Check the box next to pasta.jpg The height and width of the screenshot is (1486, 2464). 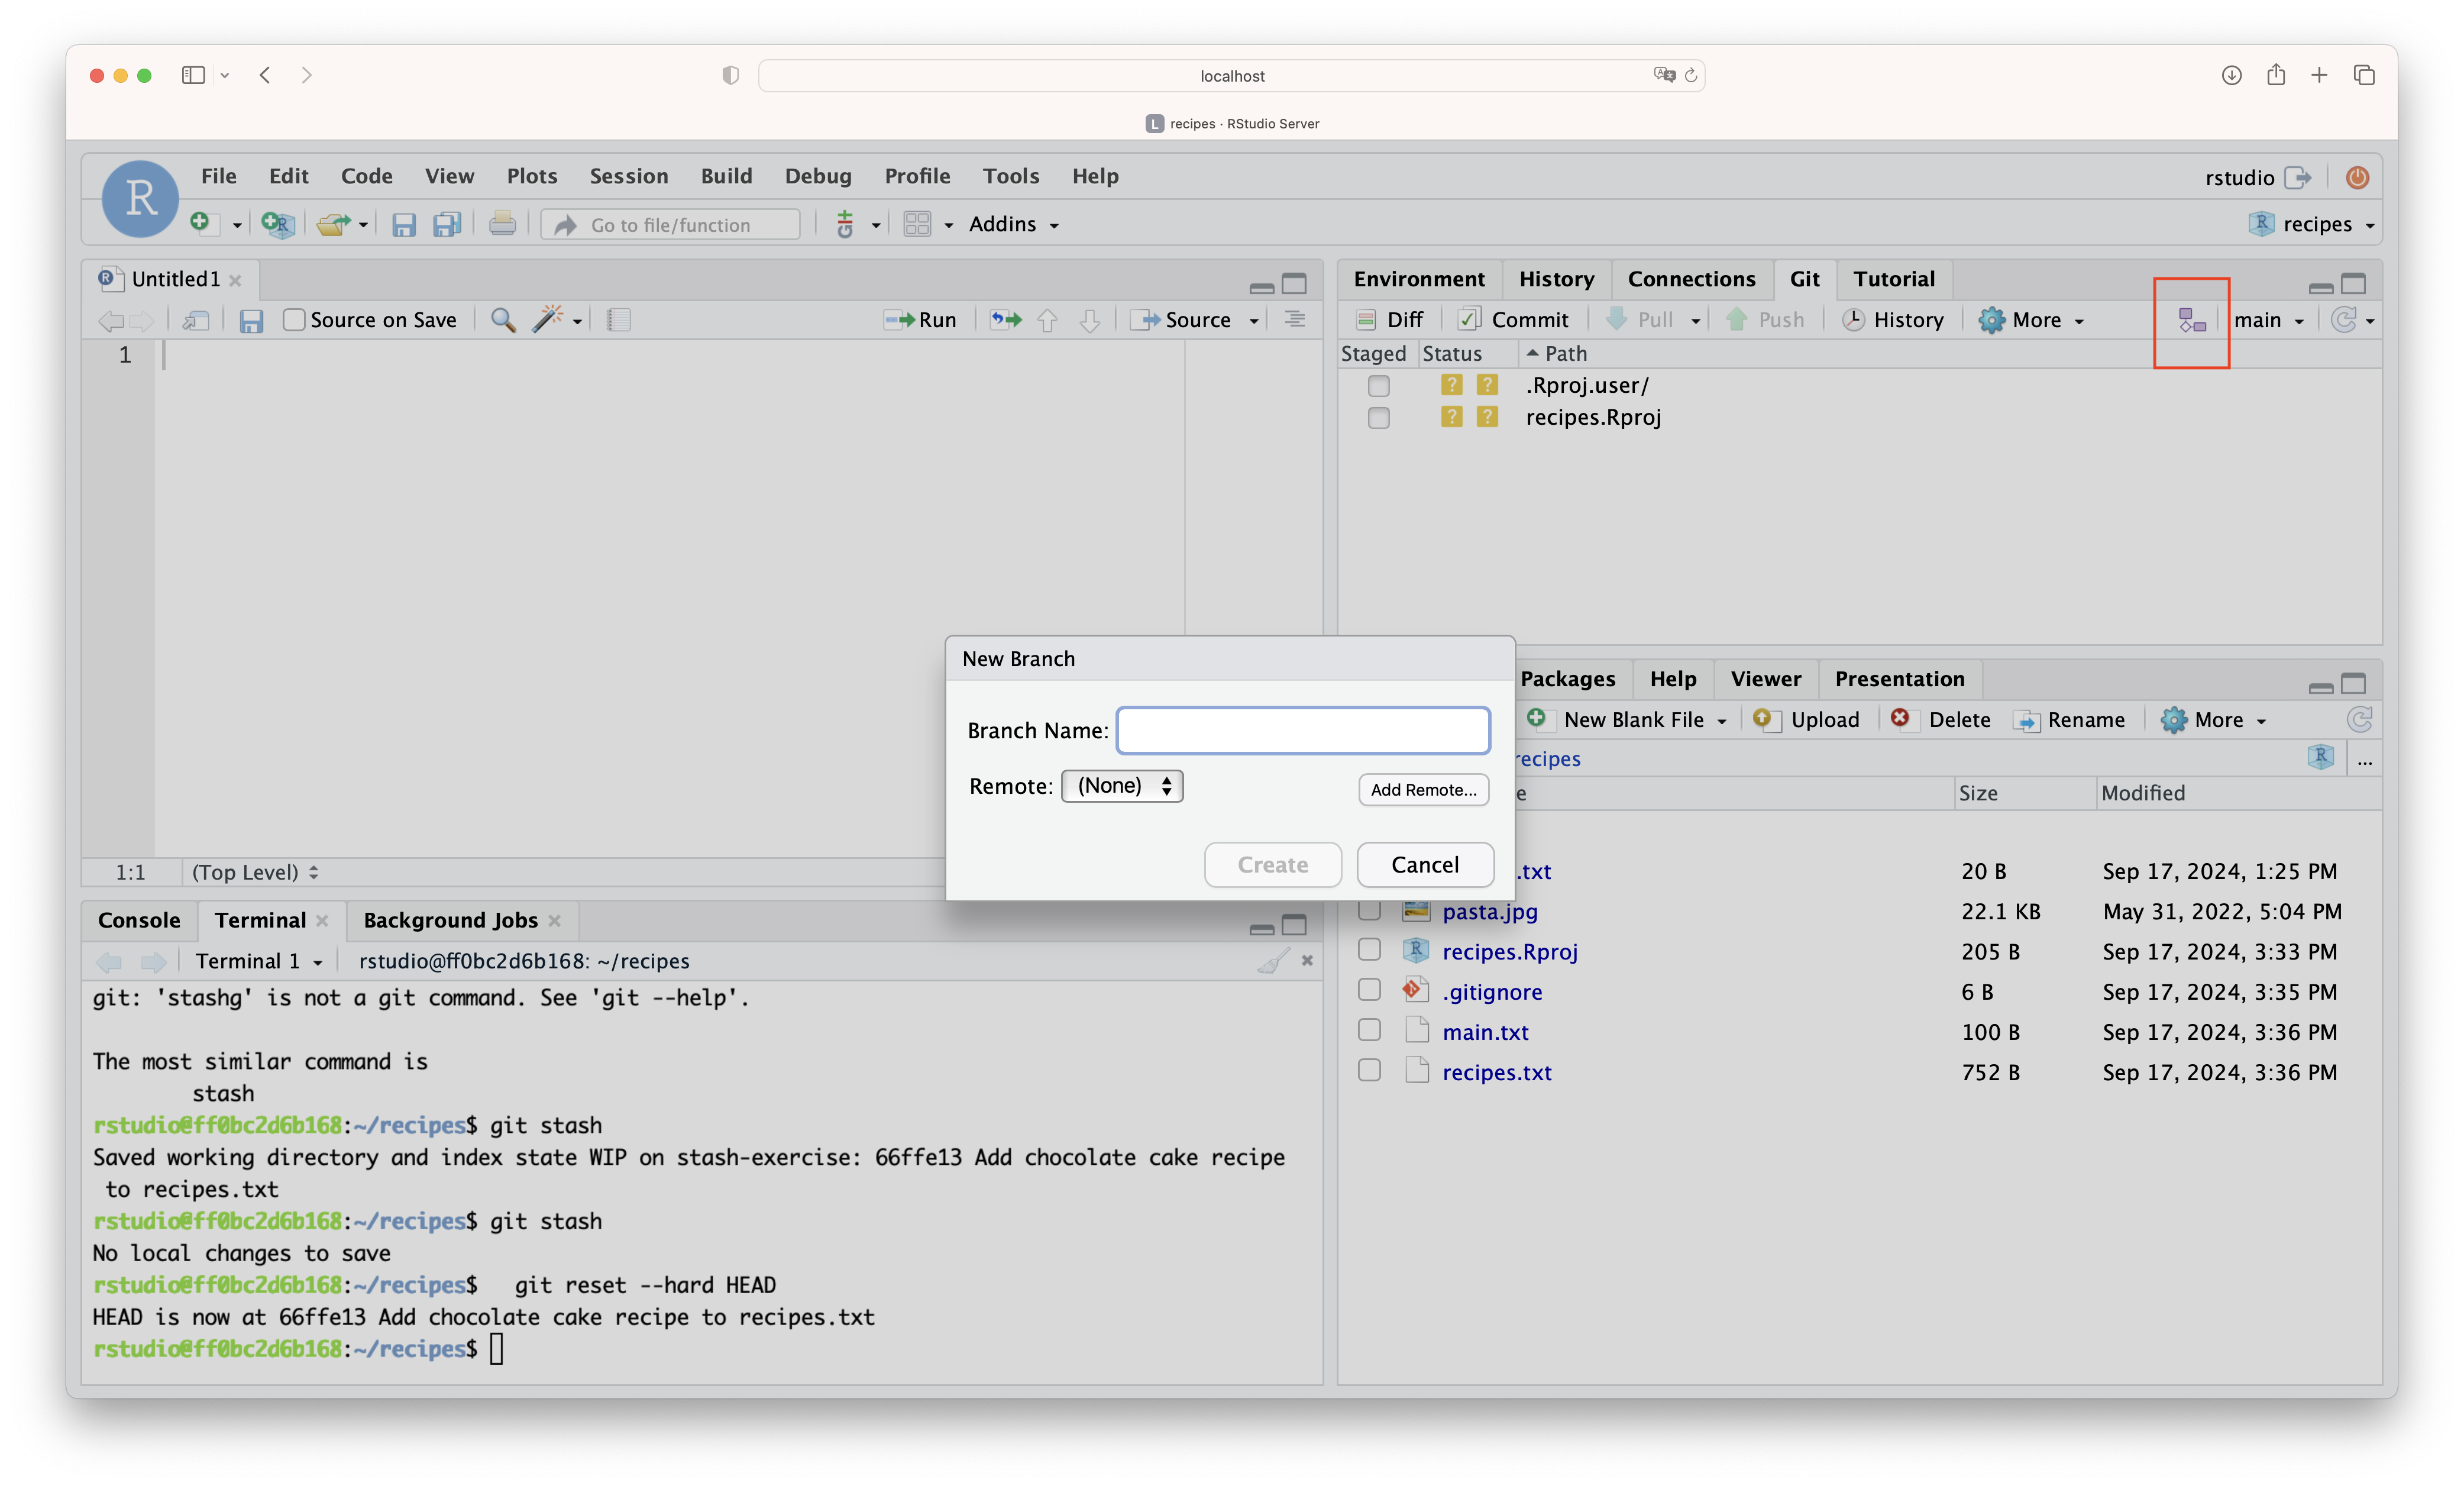(x=1369, y=911)
